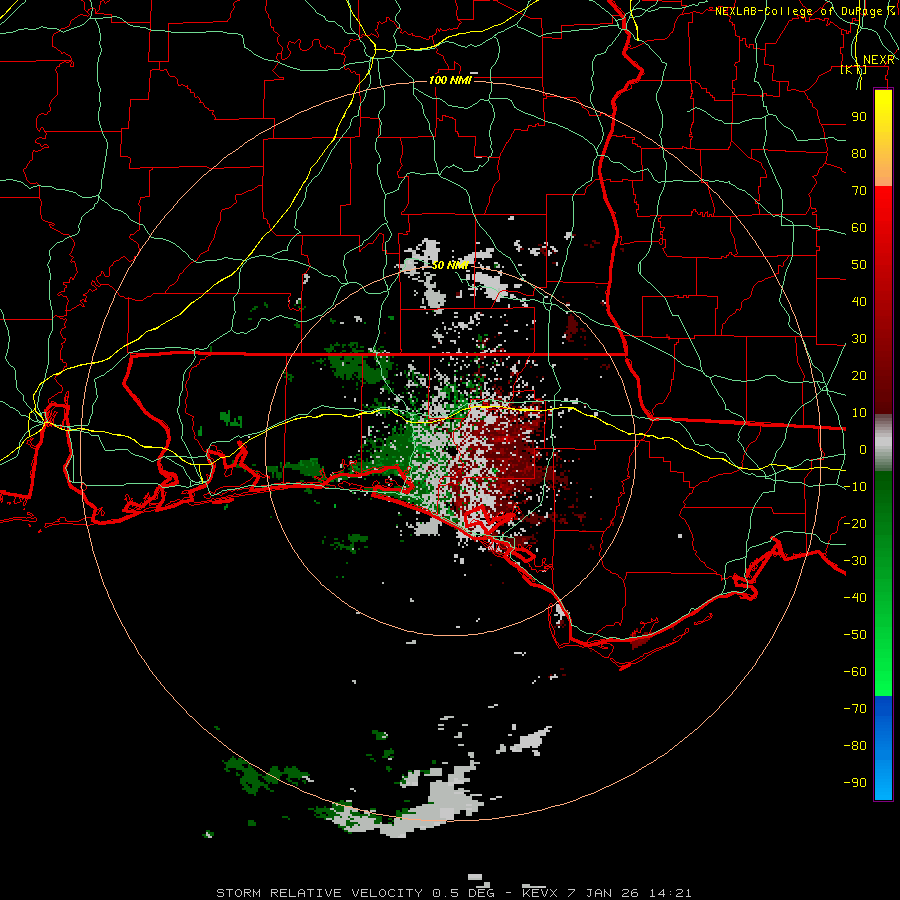This screenshot has height=900, width=900.
Task: Click the -60 value on the velocity scale
Action: point(855,672)
